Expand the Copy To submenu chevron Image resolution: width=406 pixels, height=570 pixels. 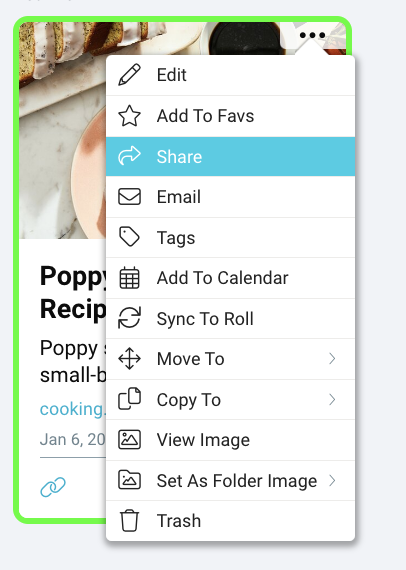332,400
